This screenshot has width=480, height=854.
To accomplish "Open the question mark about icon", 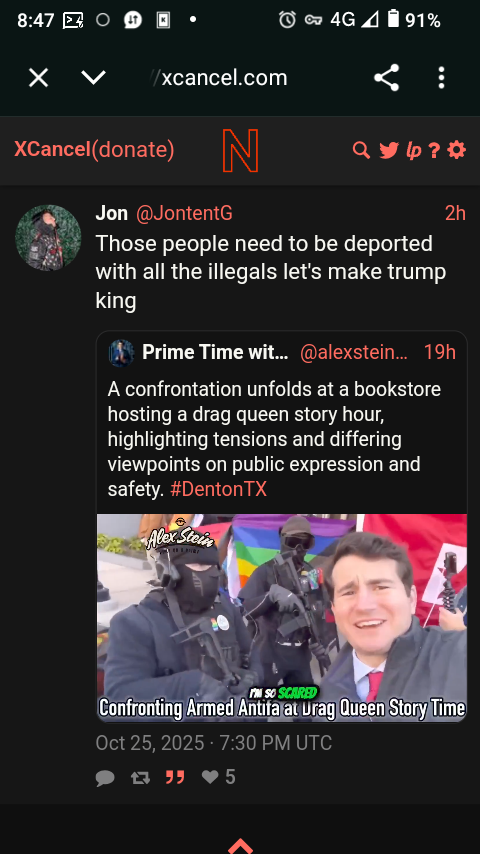I will click(434, 150).
